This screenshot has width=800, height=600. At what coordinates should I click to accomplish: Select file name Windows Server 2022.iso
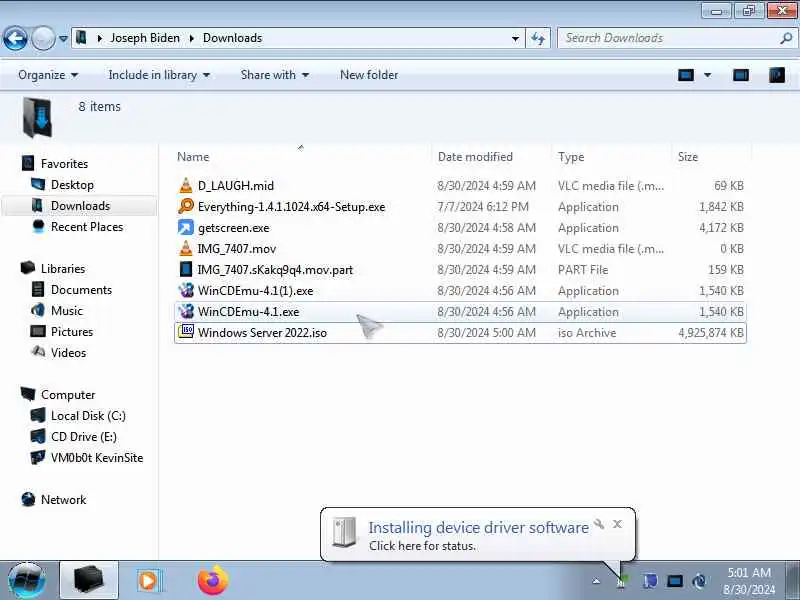[262, 333]
